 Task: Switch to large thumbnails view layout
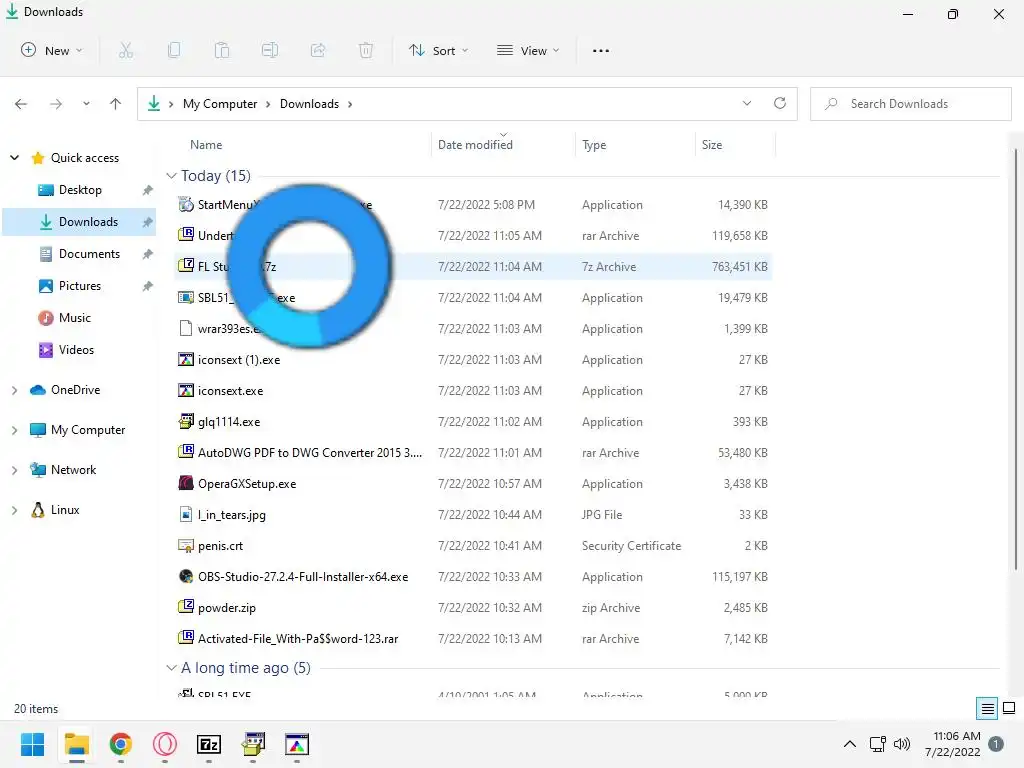(1009, 709)
